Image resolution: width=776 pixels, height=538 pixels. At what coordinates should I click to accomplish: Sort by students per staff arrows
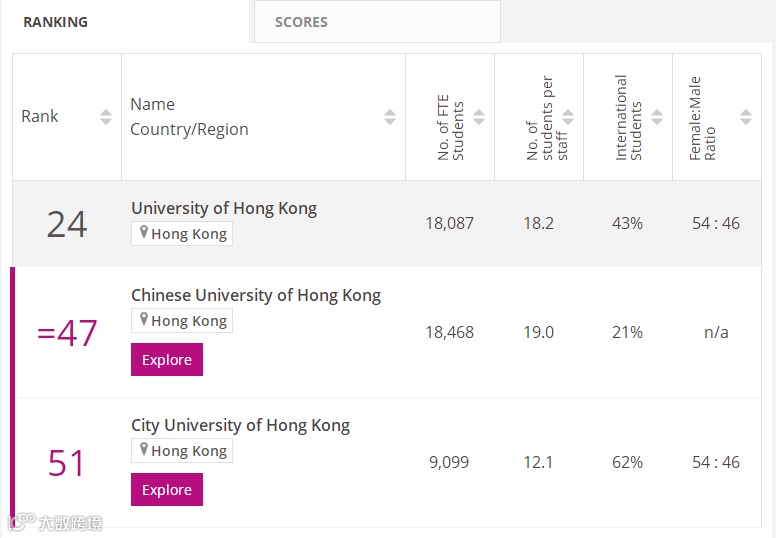pos(568,117)
